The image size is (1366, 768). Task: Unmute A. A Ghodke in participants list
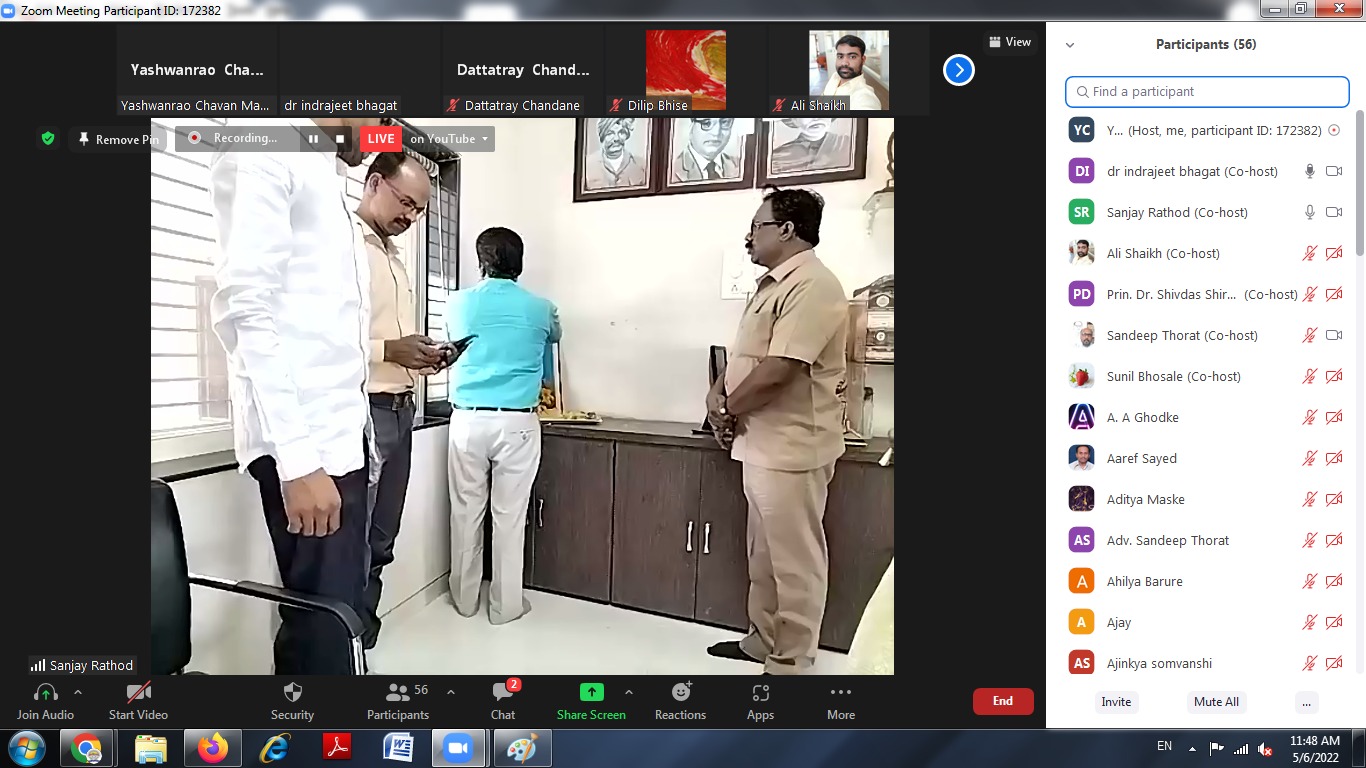click(1310, 417)
